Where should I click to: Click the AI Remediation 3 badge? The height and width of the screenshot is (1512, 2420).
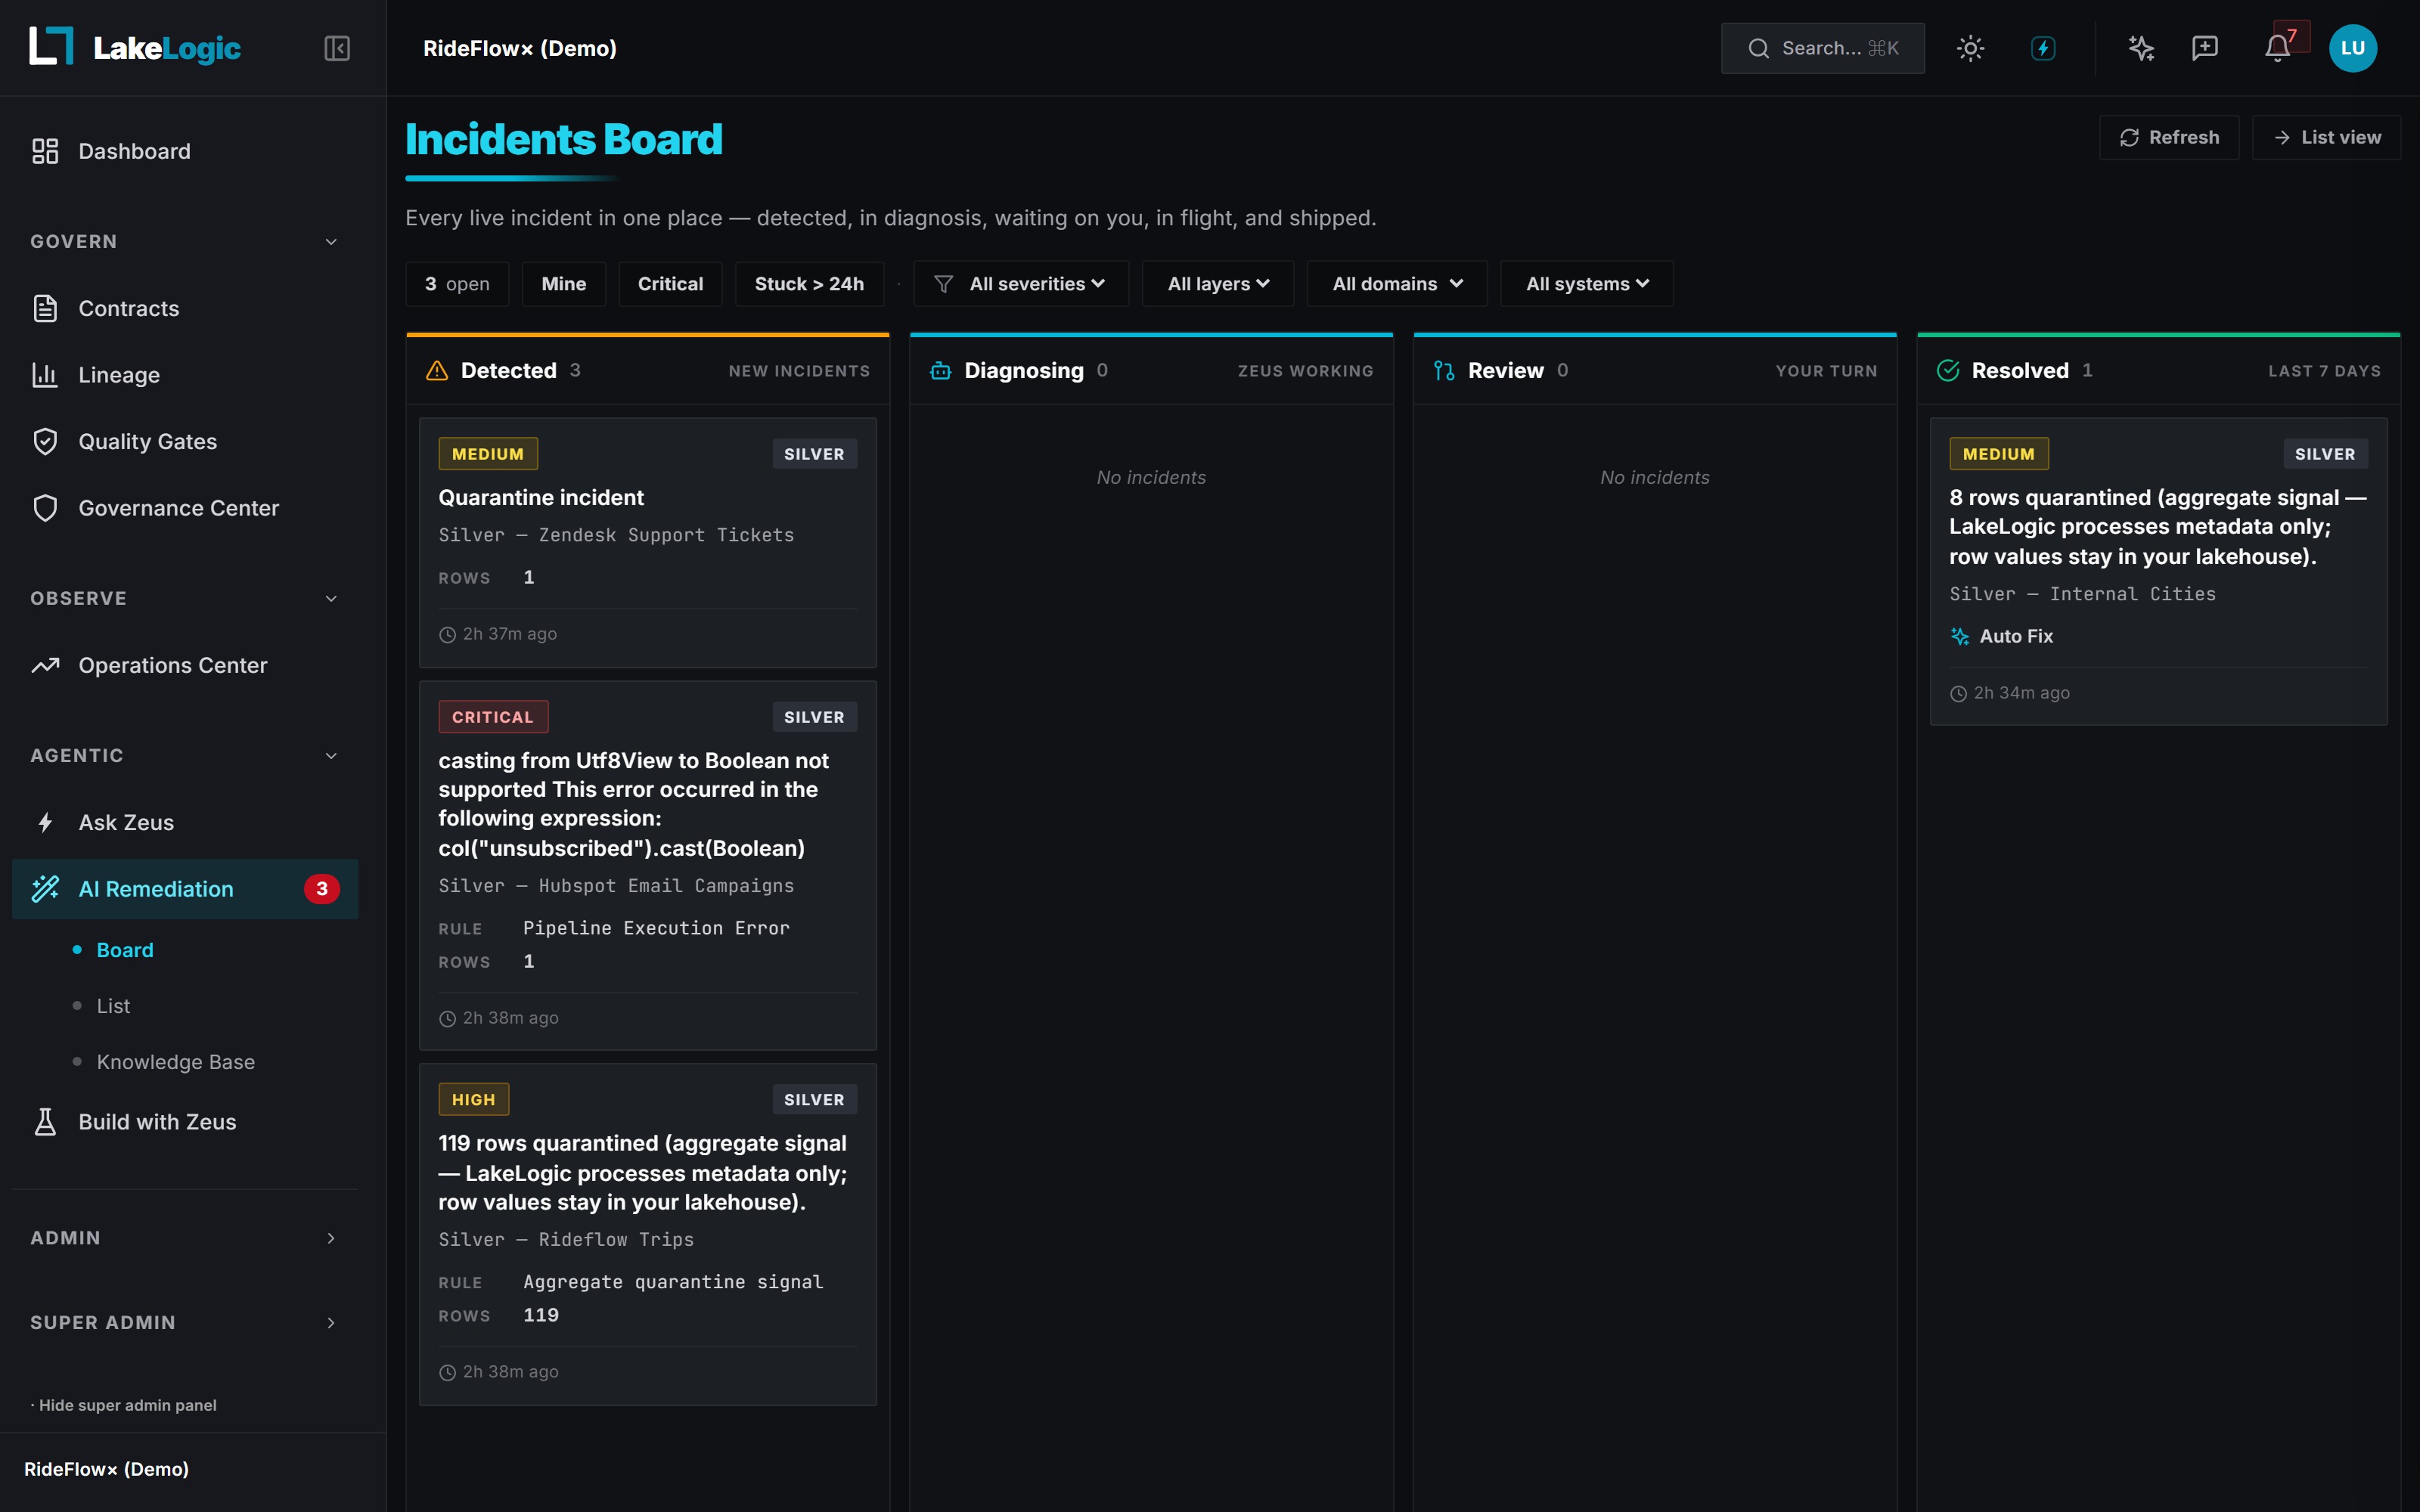pos(322,889)
